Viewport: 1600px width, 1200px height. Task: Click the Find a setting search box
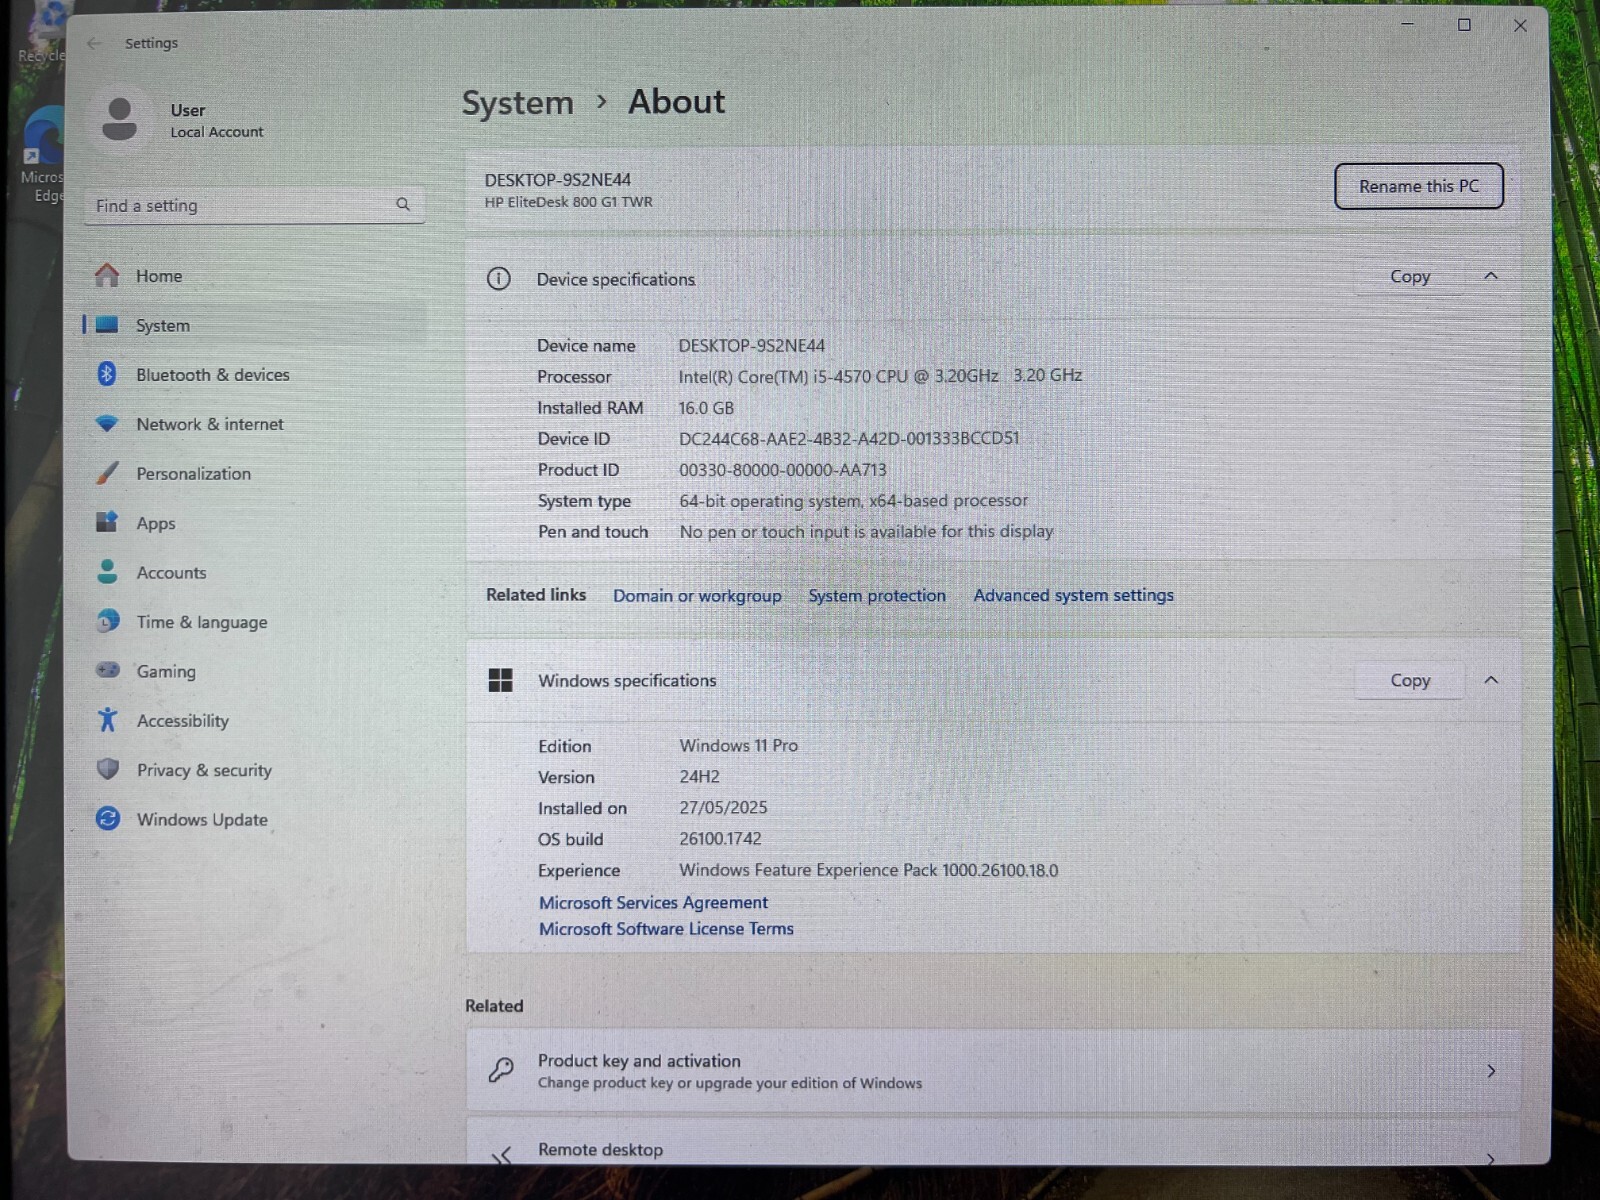tap(255, 205)
